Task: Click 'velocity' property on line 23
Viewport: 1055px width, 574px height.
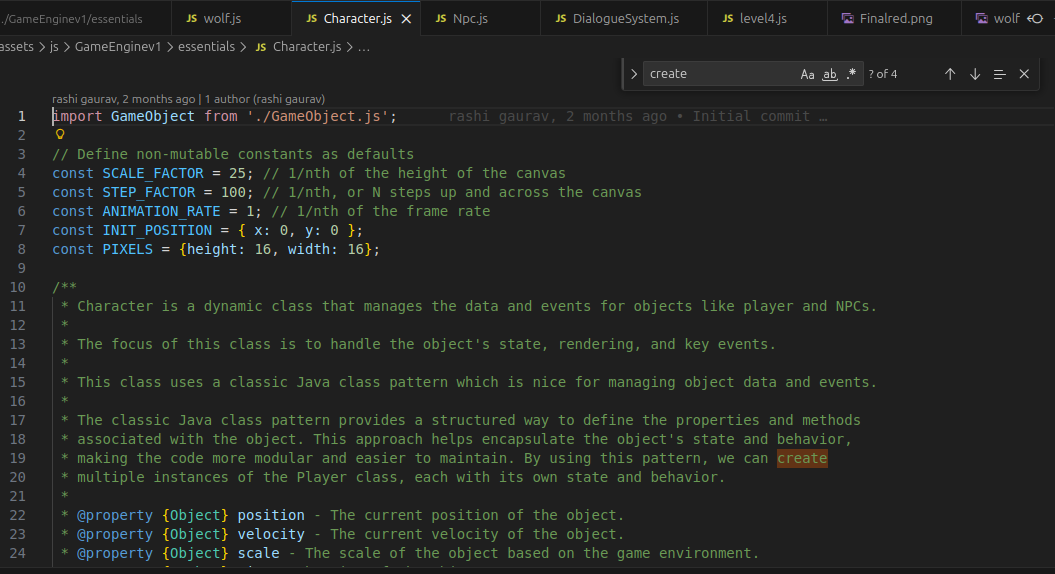Action: 271,534
